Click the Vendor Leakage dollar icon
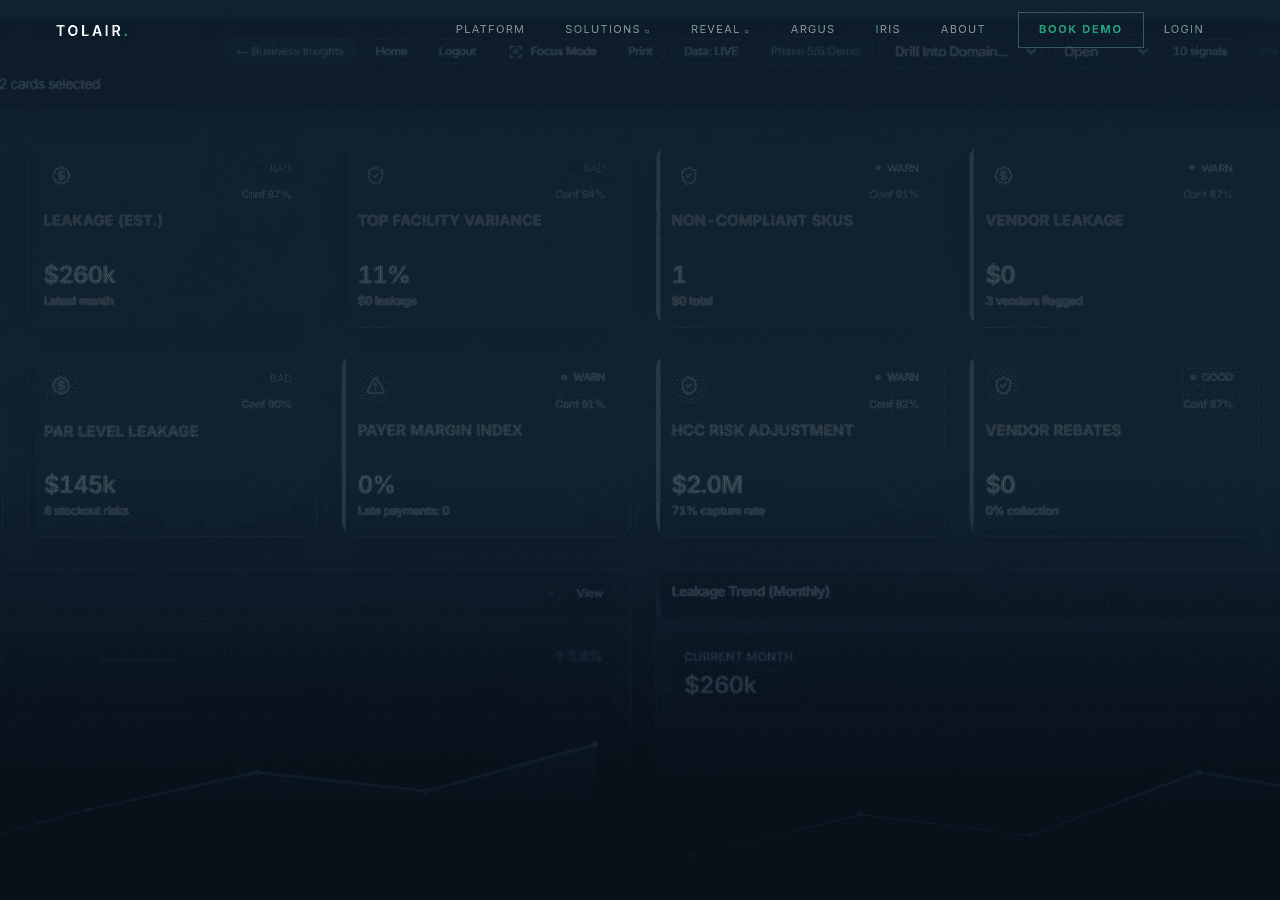 [x=1003, y=176]
